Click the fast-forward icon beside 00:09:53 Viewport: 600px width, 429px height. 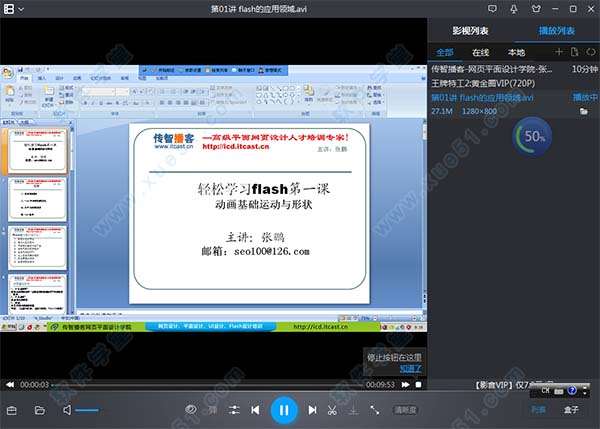[406, 384]
